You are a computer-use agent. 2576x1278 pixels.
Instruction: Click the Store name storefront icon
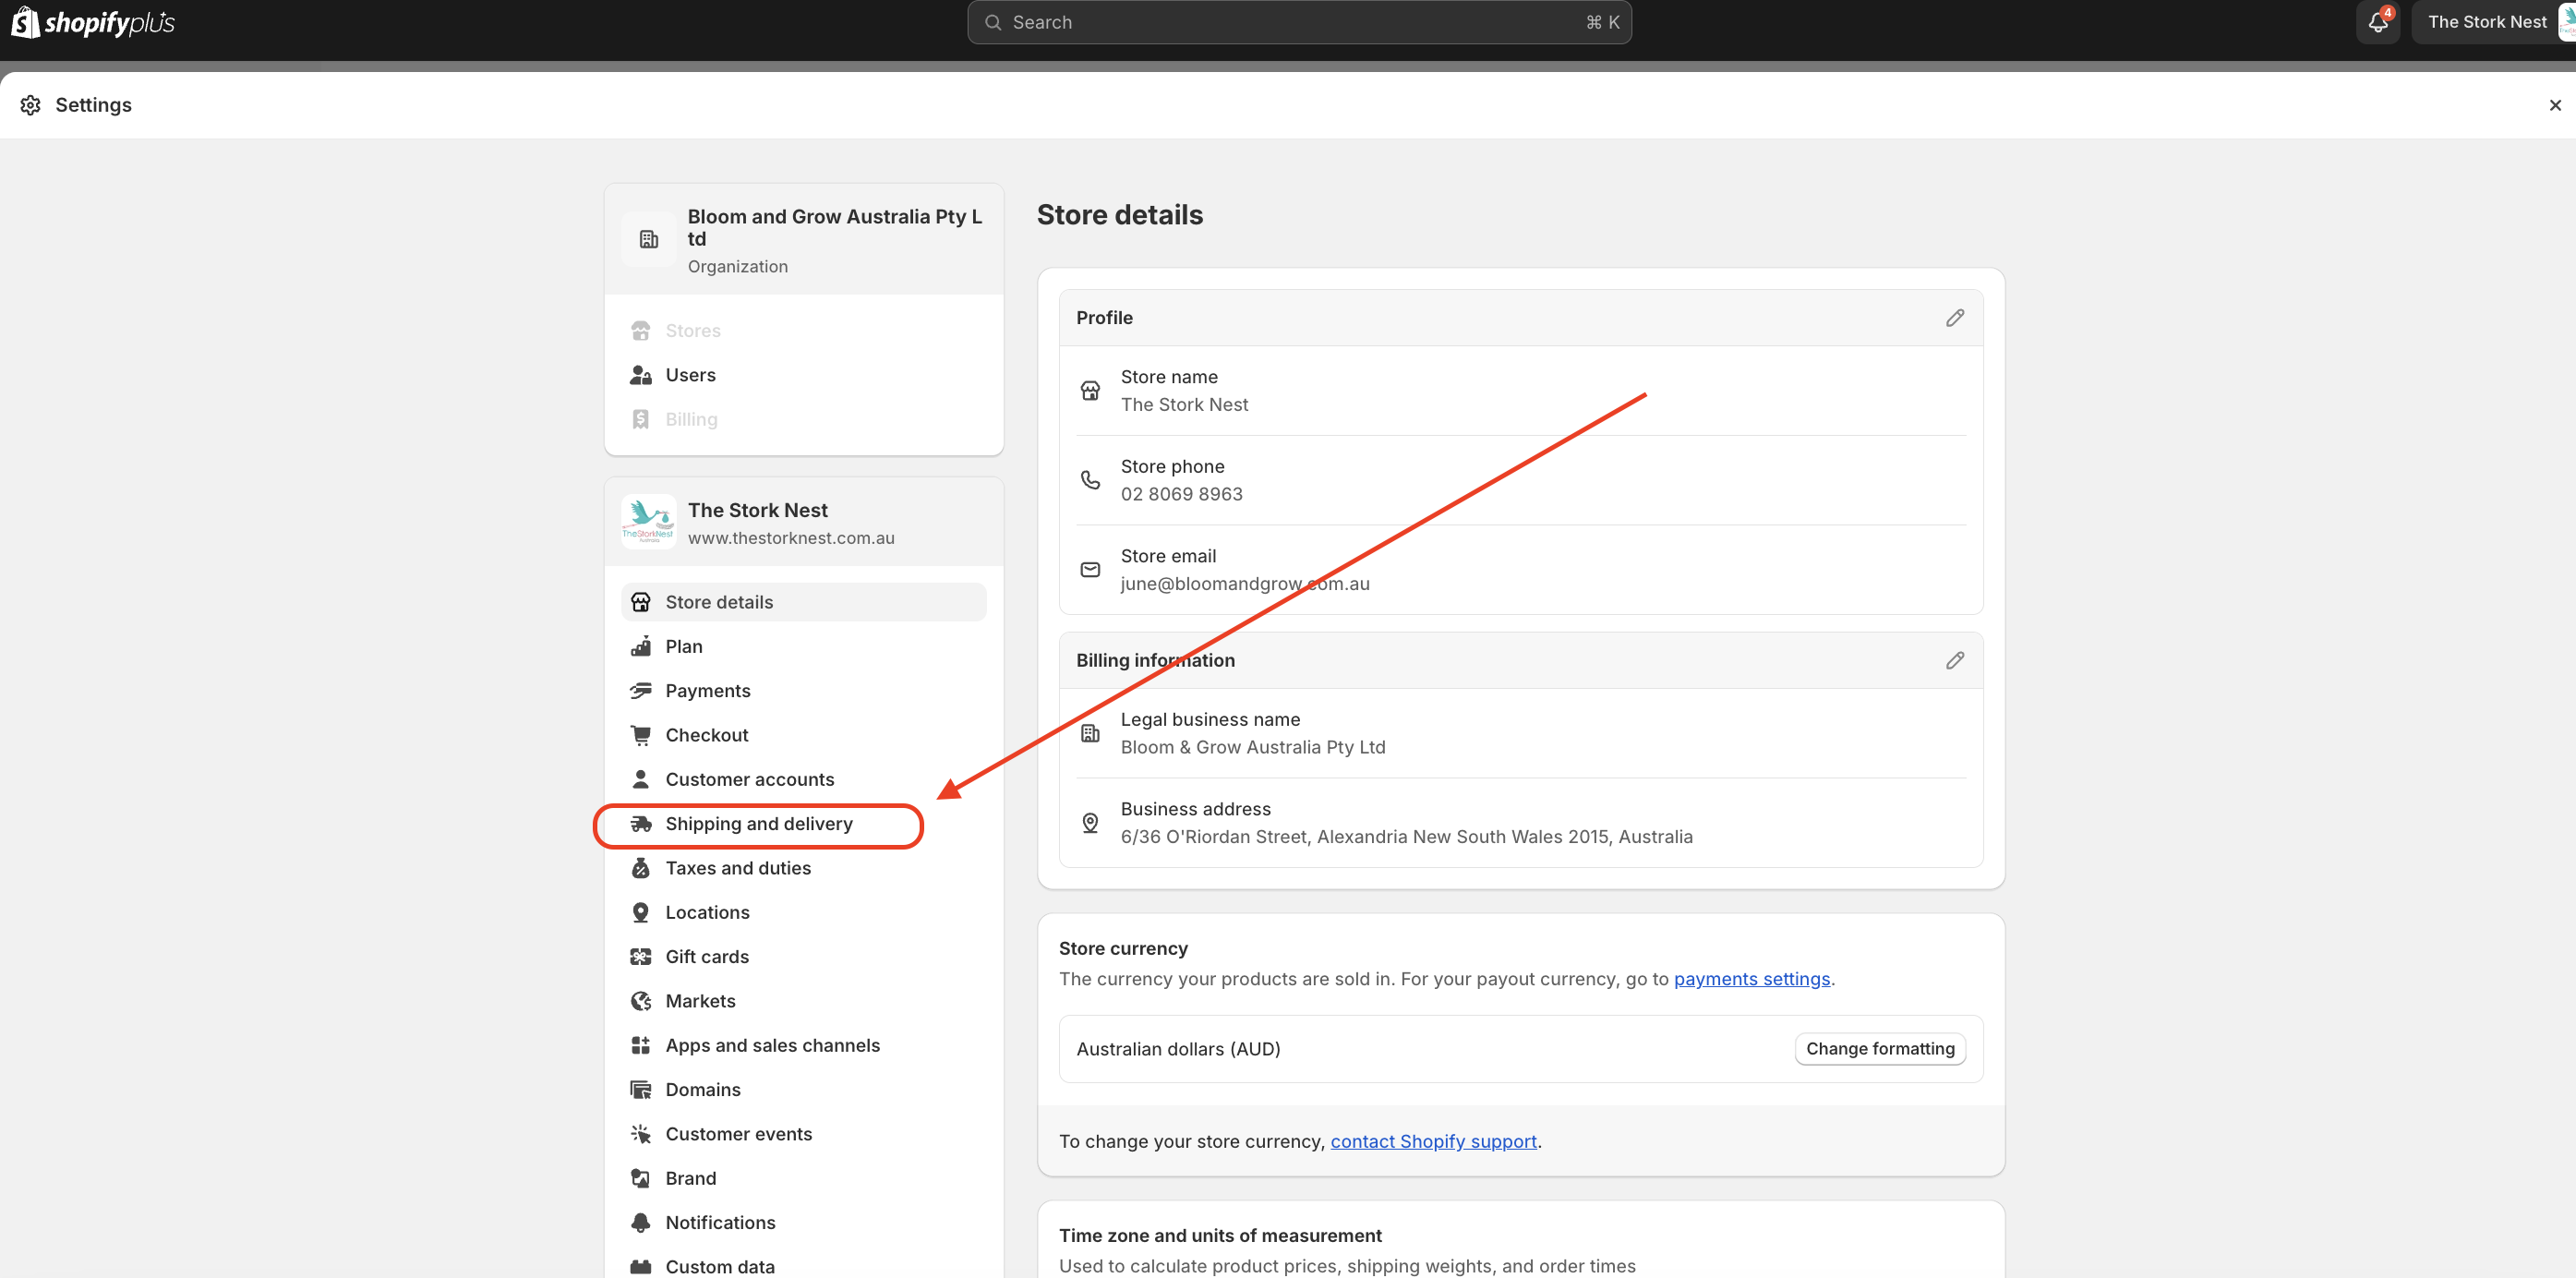[1090, 391]
